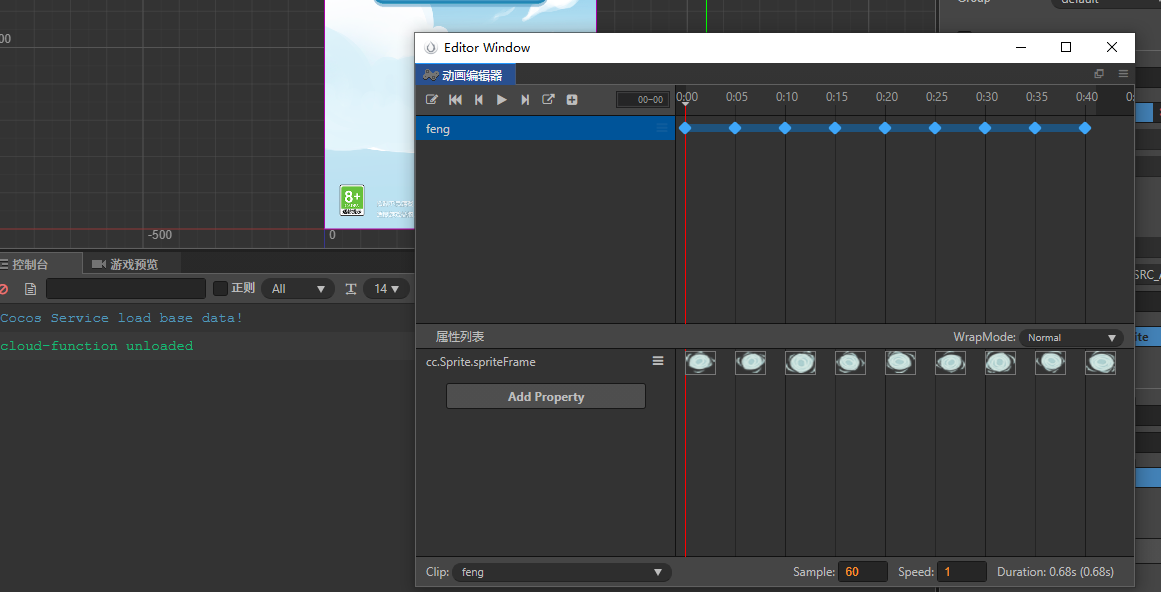Select the feng keyframe diamond at 0:15

click(x=835, y=128)
